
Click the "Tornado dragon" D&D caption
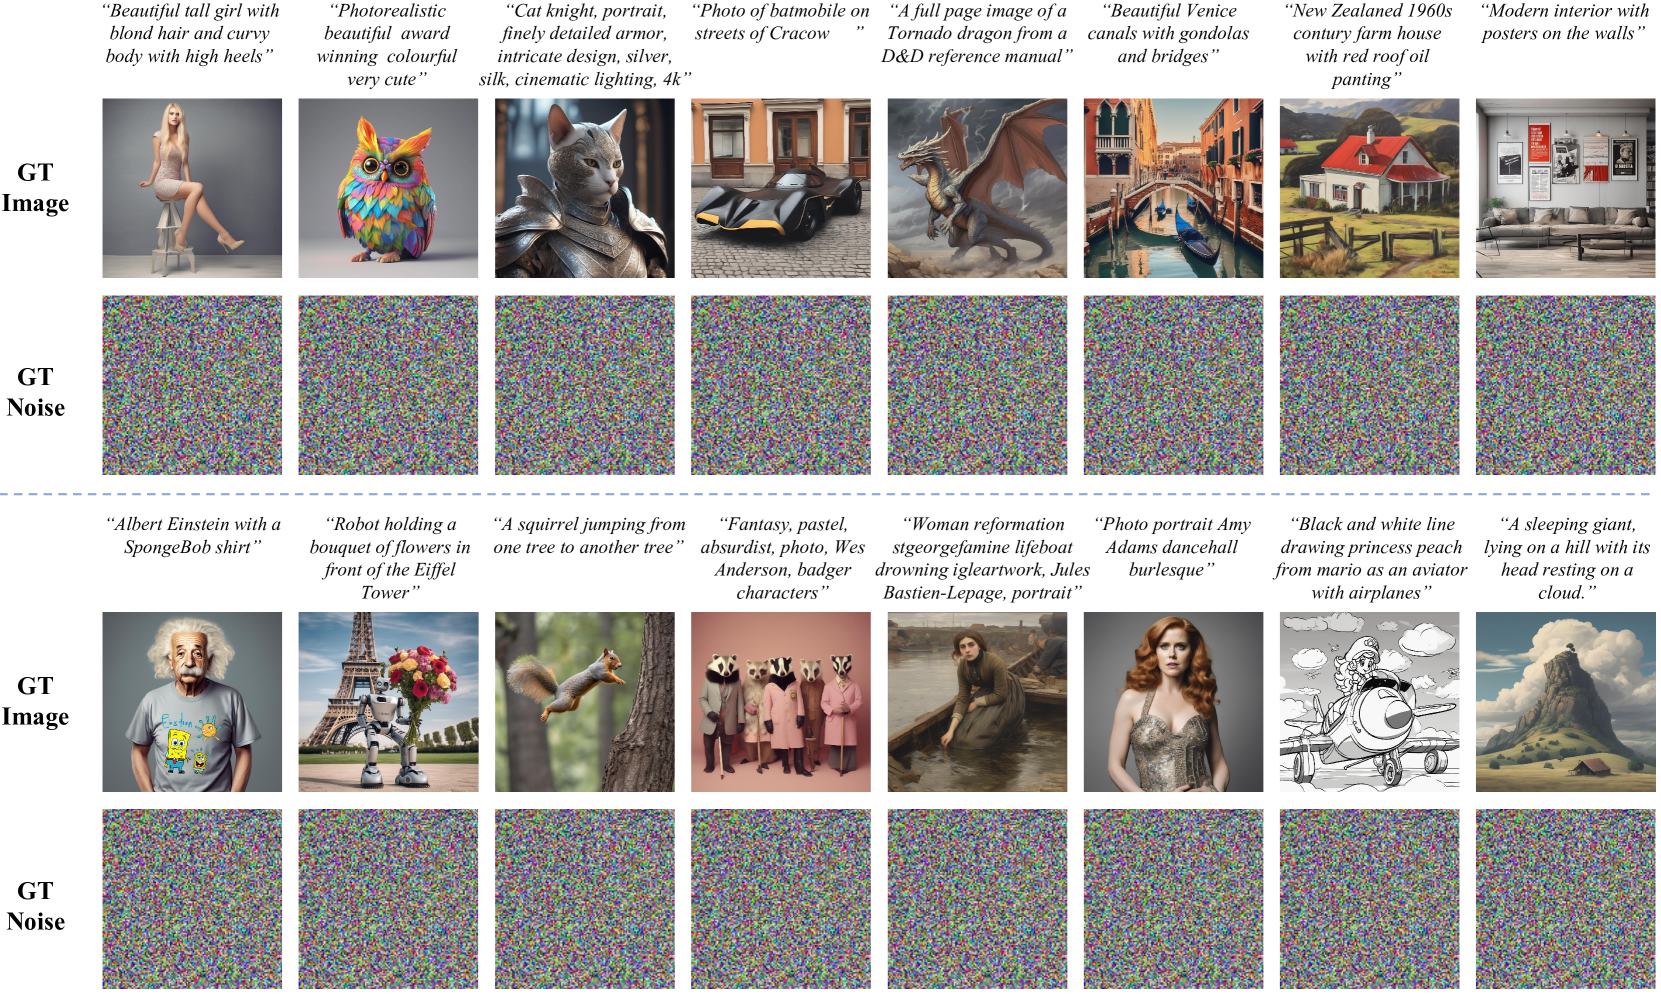(977, 33)
